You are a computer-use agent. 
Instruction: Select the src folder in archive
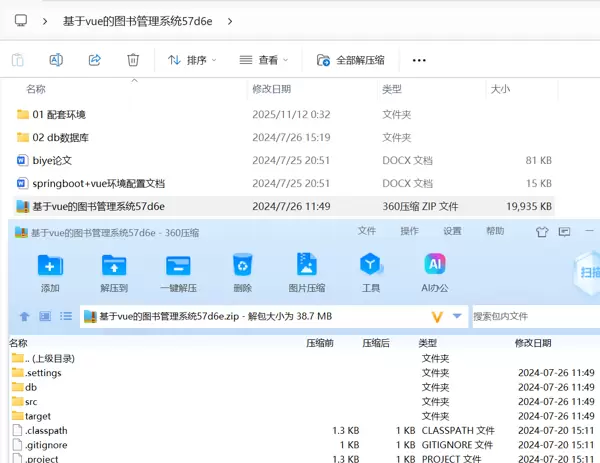[x=31, y=402]
